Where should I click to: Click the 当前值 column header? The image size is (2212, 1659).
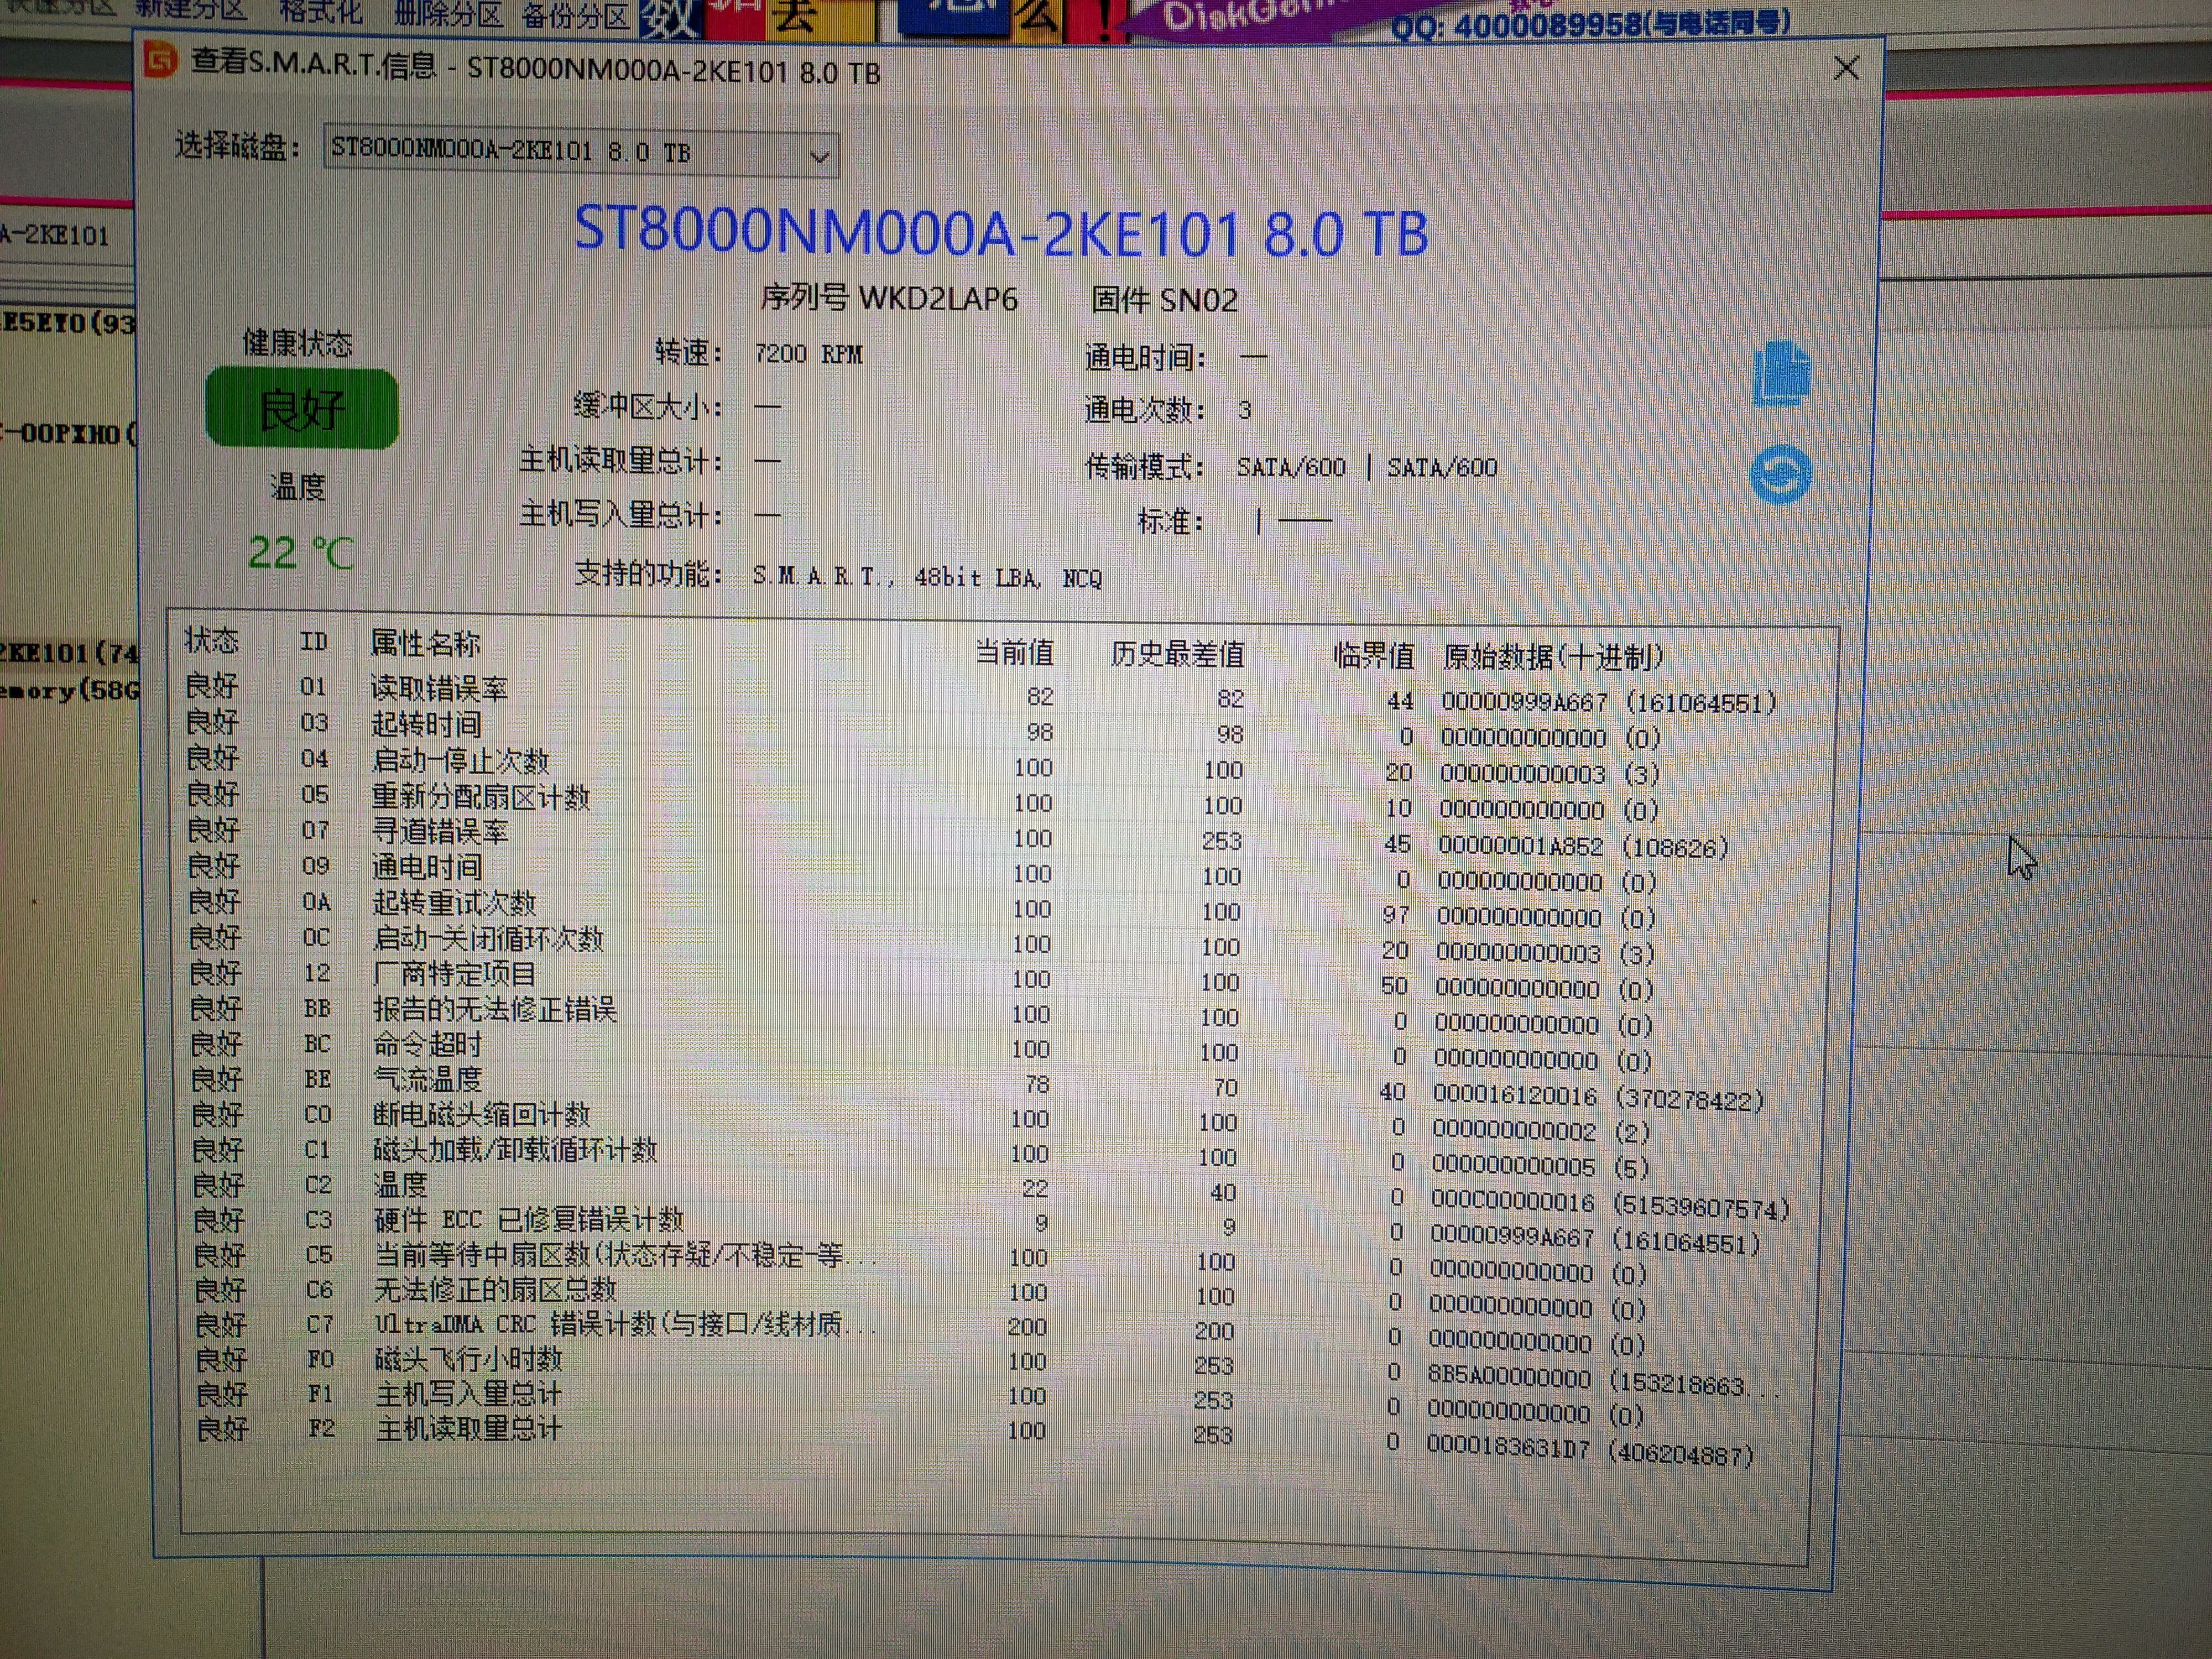pyautogui.click(x=1014, y=653)
